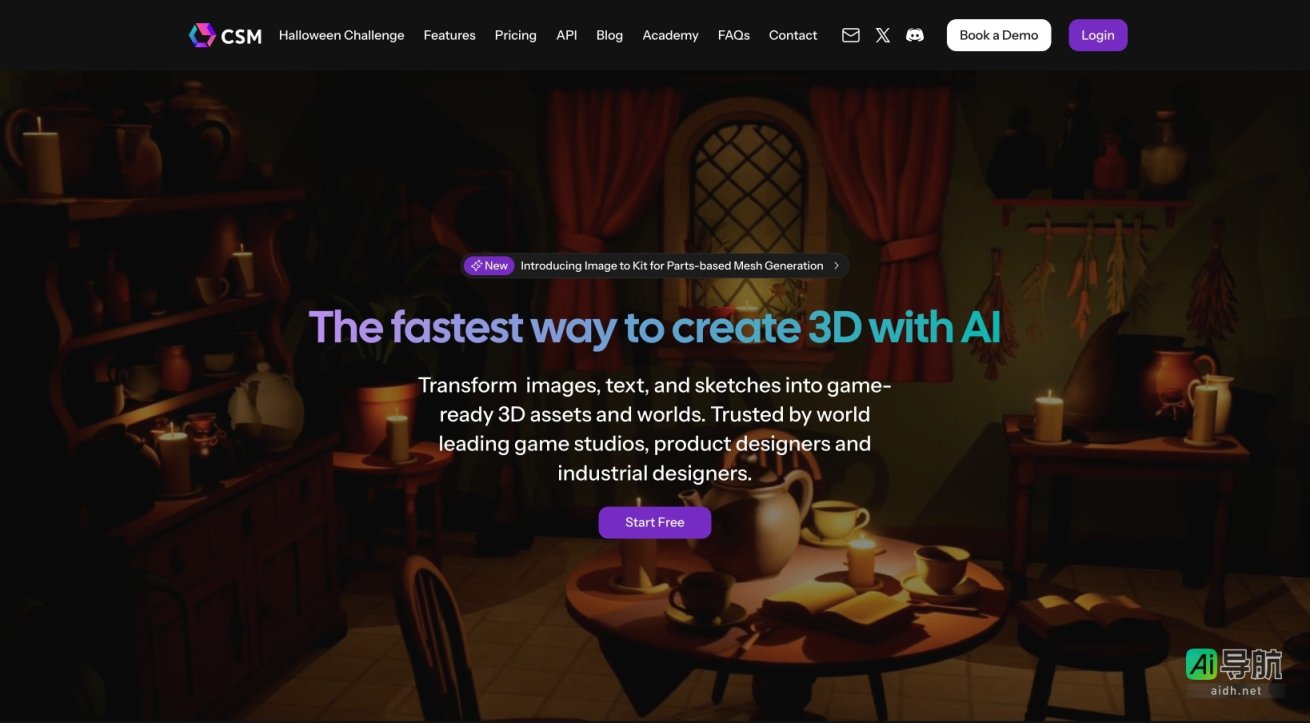Open the Pricing page

pos(515,35)
